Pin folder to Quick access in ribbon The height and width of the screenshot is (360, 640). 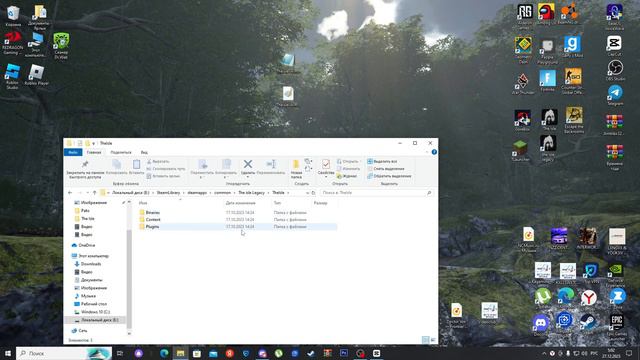[x=85, y=169]
